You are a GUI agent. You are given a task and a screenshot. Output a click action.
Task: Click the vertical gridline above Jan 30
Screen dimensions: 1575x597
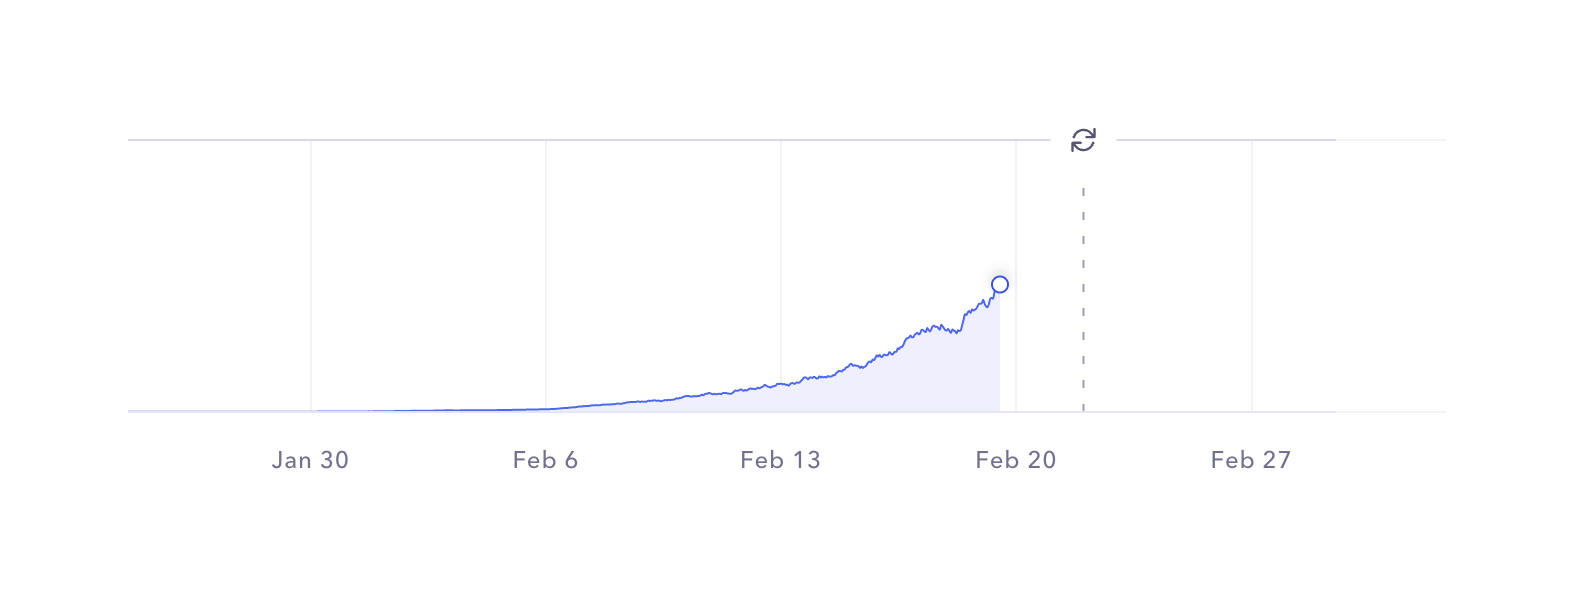coord(311,270)
